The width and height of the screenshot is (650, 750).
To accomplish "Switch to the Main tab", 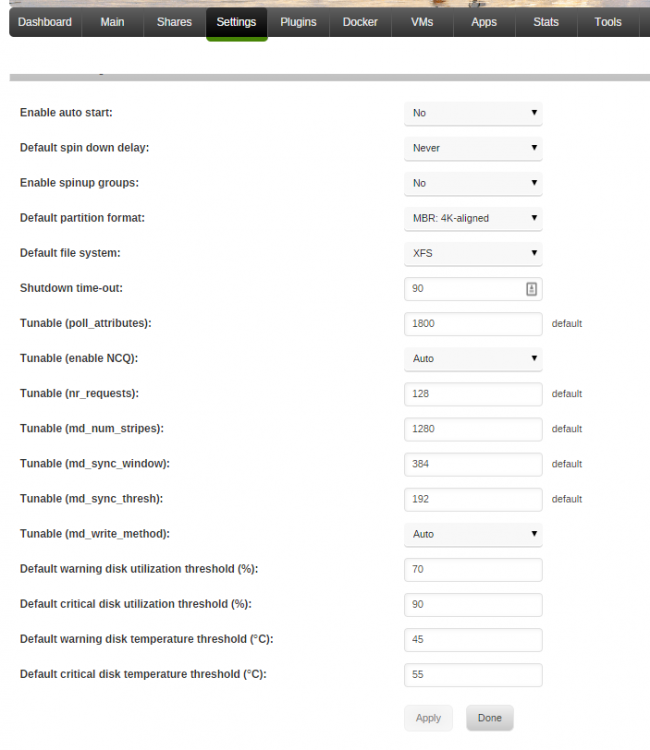I will 112,22.
